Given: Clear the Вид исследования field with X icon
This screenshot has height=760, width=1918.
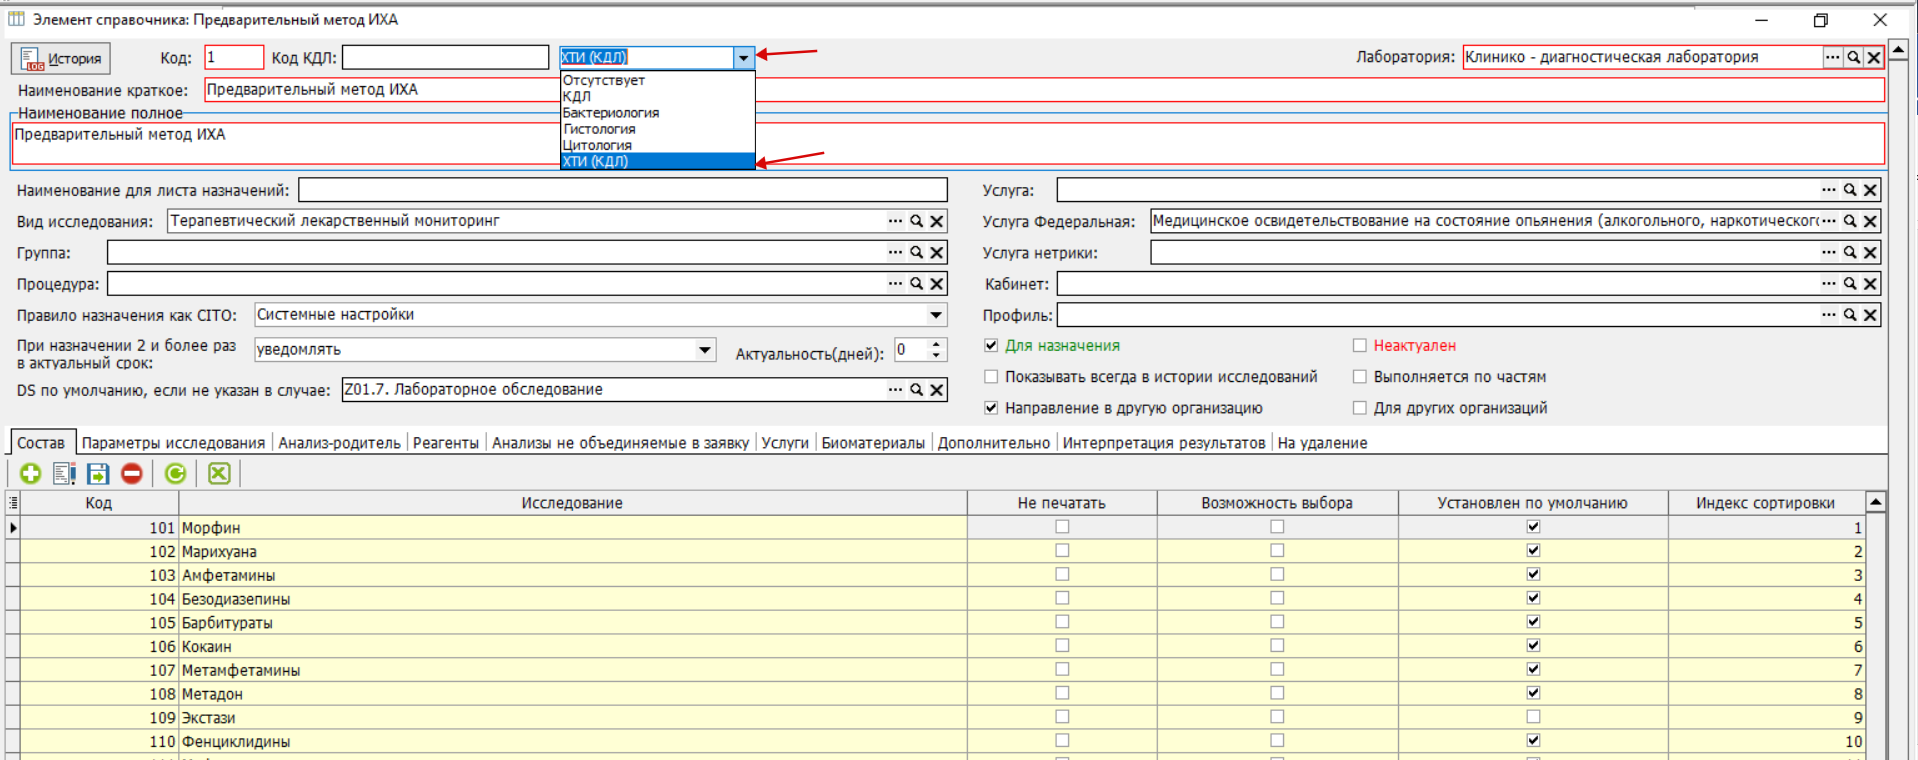Looking at the screenshot, I should [x=937, y=222].
